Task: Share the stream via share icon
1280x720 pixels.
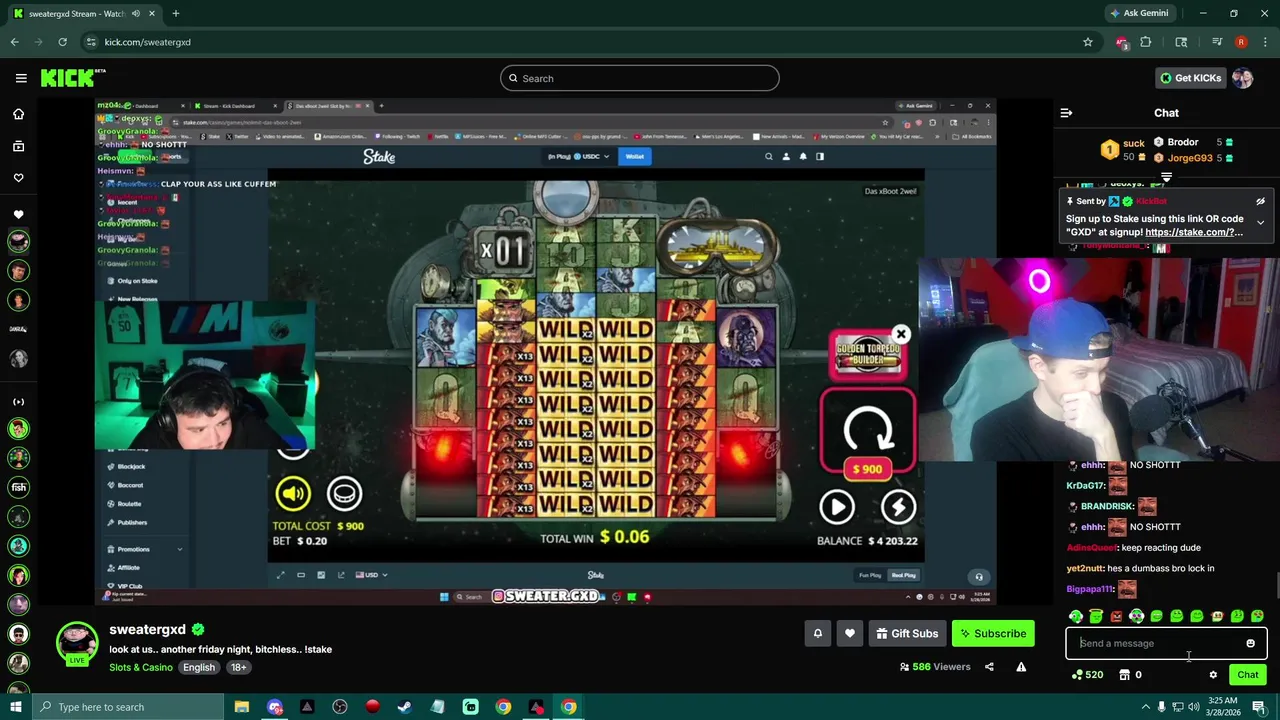Action: [989, 667]
